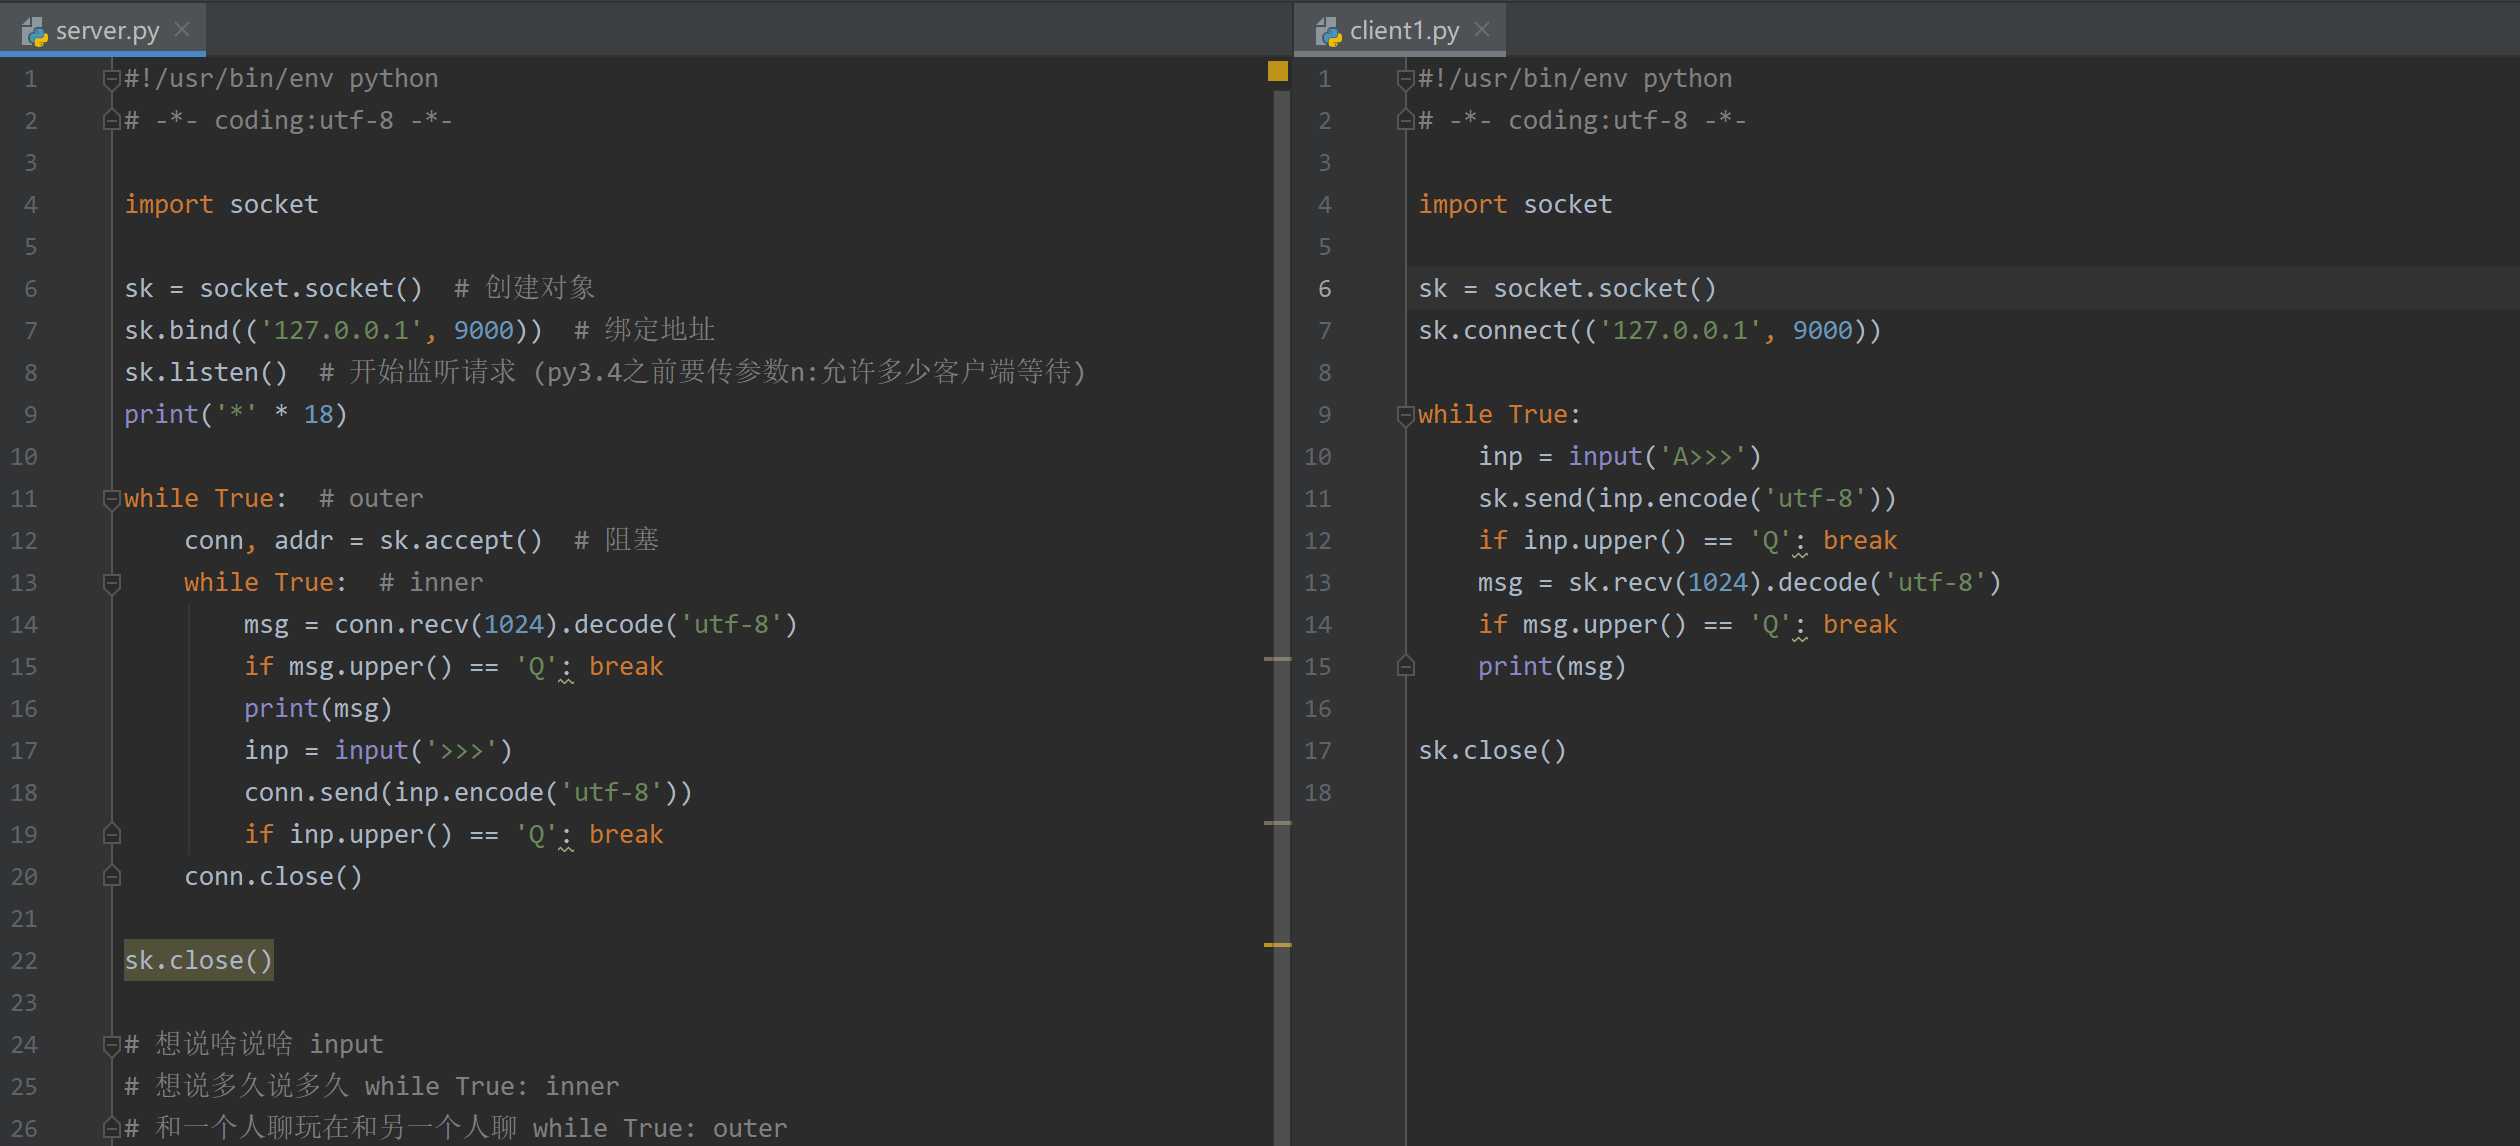This screenshot has width=2520, height=1146.
Task: Click 'if msg.upper()' line in client1.py
Action: (1687, 625)
